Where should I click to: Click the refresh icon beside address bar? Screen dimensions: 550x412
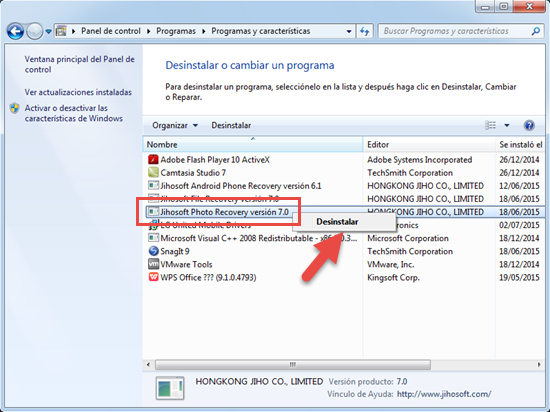[x=365, y=32]
